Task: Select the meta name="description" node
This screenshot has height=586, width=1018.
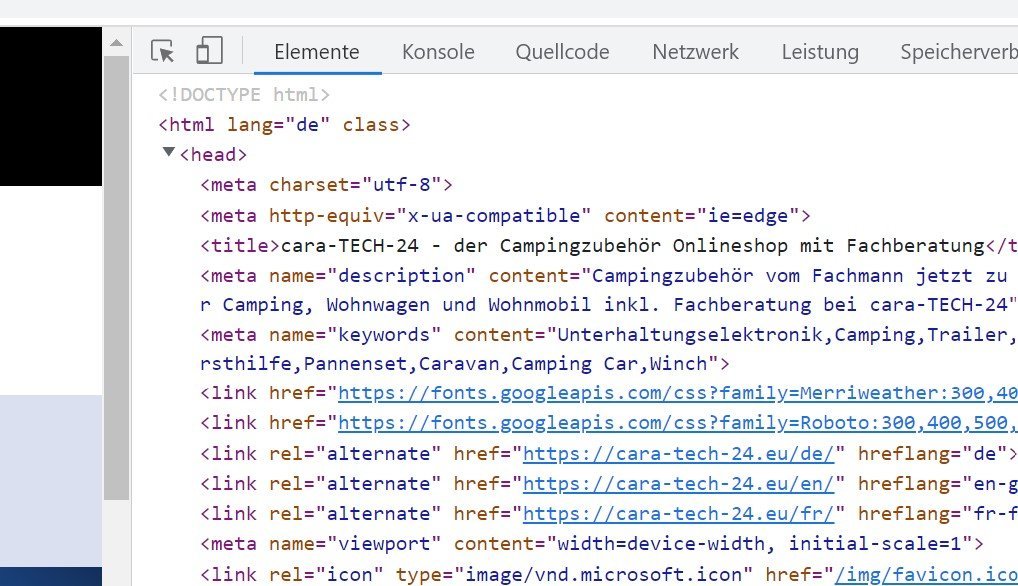Action: (x=609, y=290)
